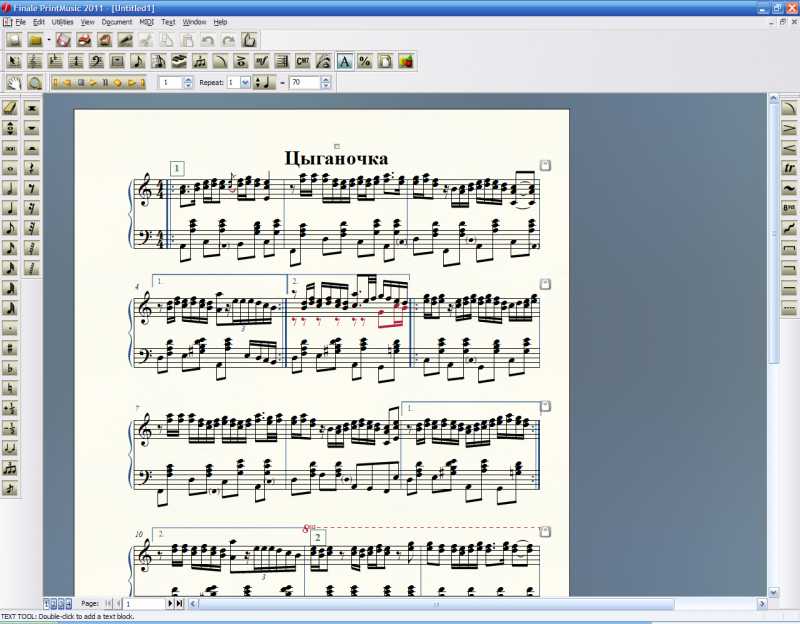
Task: Click the tempo field showing 70
Action: coord(305,83)
